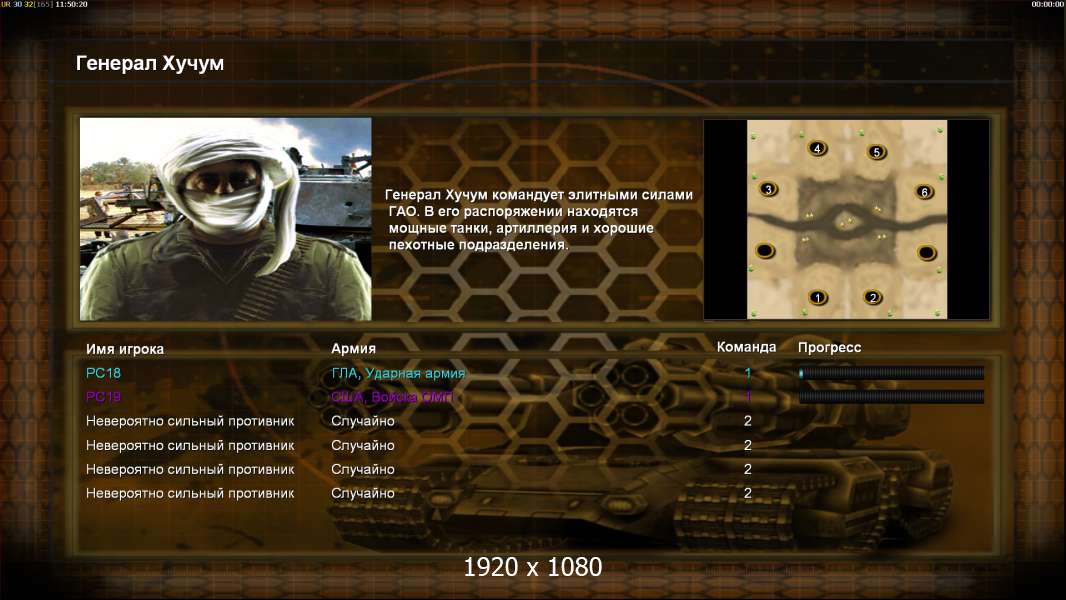Click the "США, Войска ОМП" army entry
The width and height of the screenshot is (1066, 600).
(x=392, y=397)
